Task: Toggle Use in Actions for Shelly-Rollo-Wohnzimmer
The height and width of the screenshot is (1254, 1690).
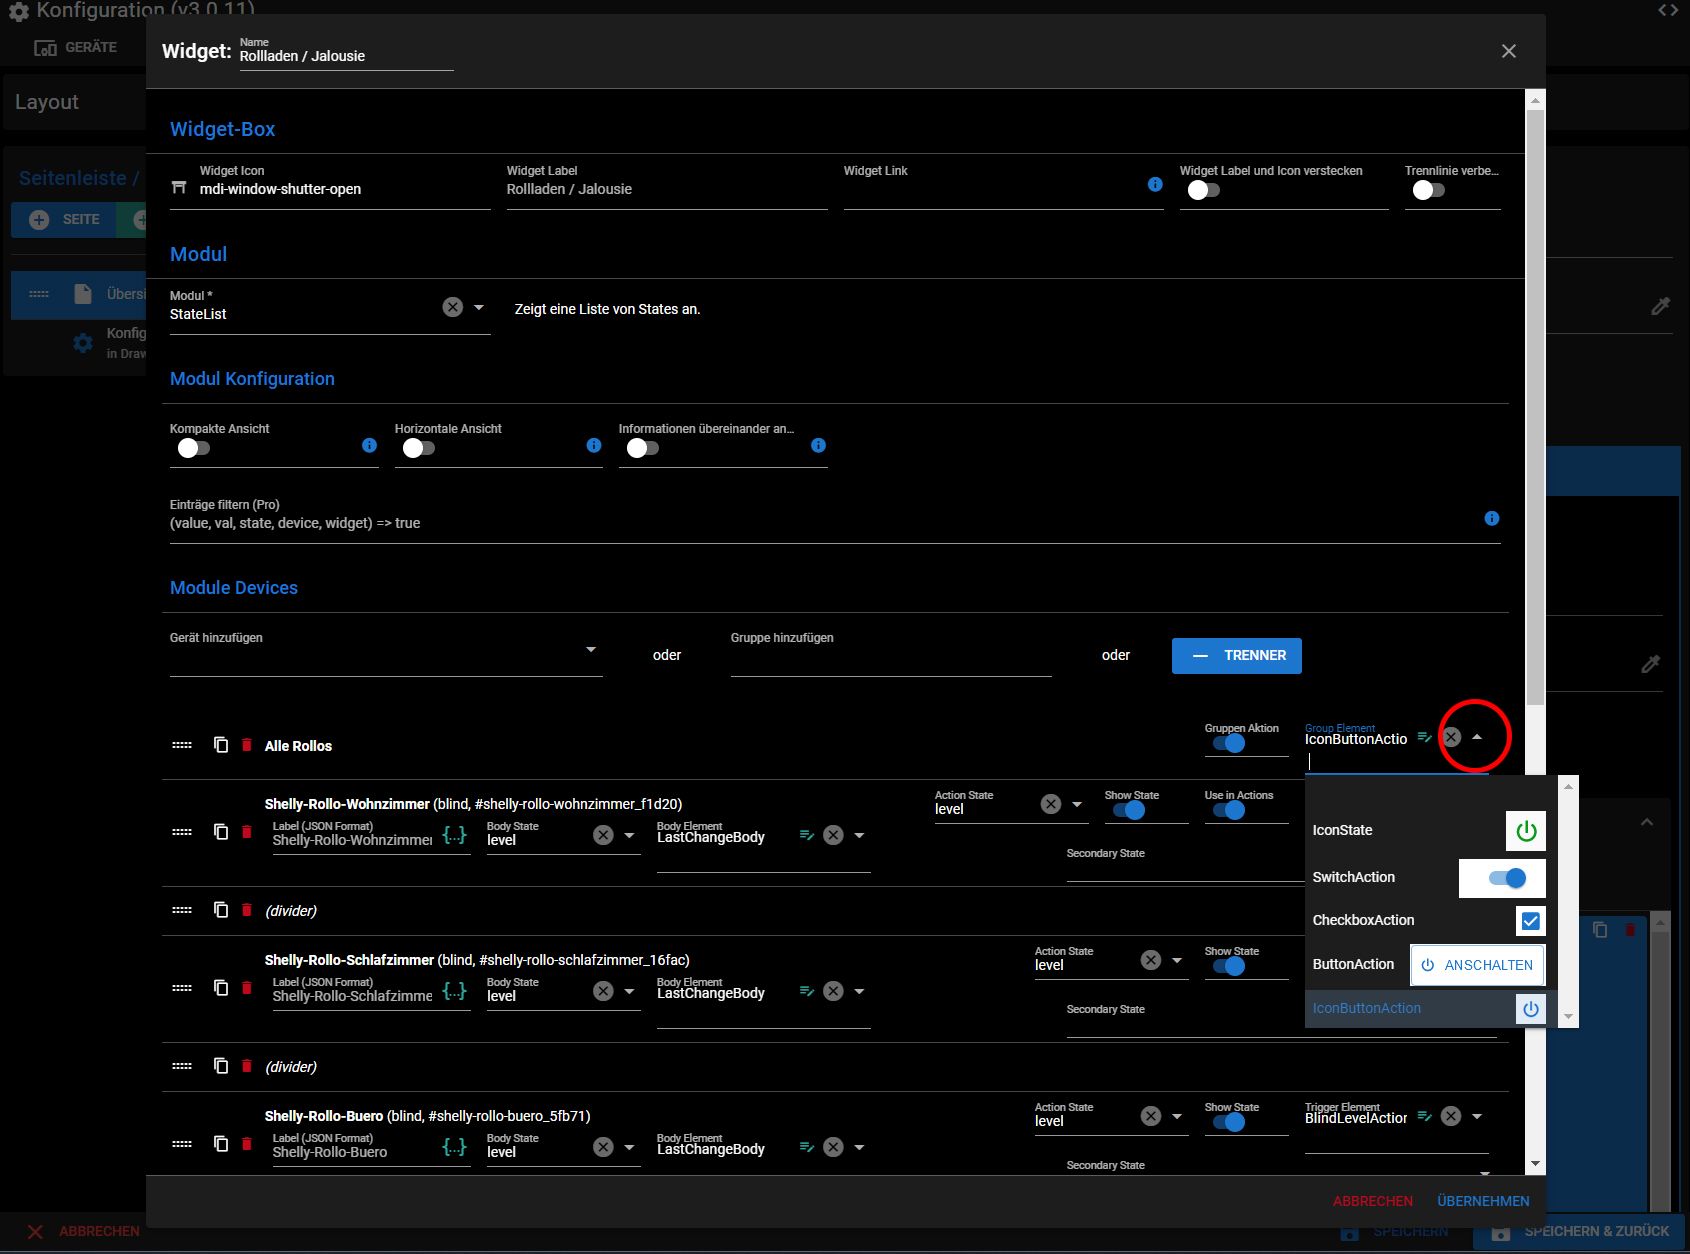Action: tap(1229, 810)
